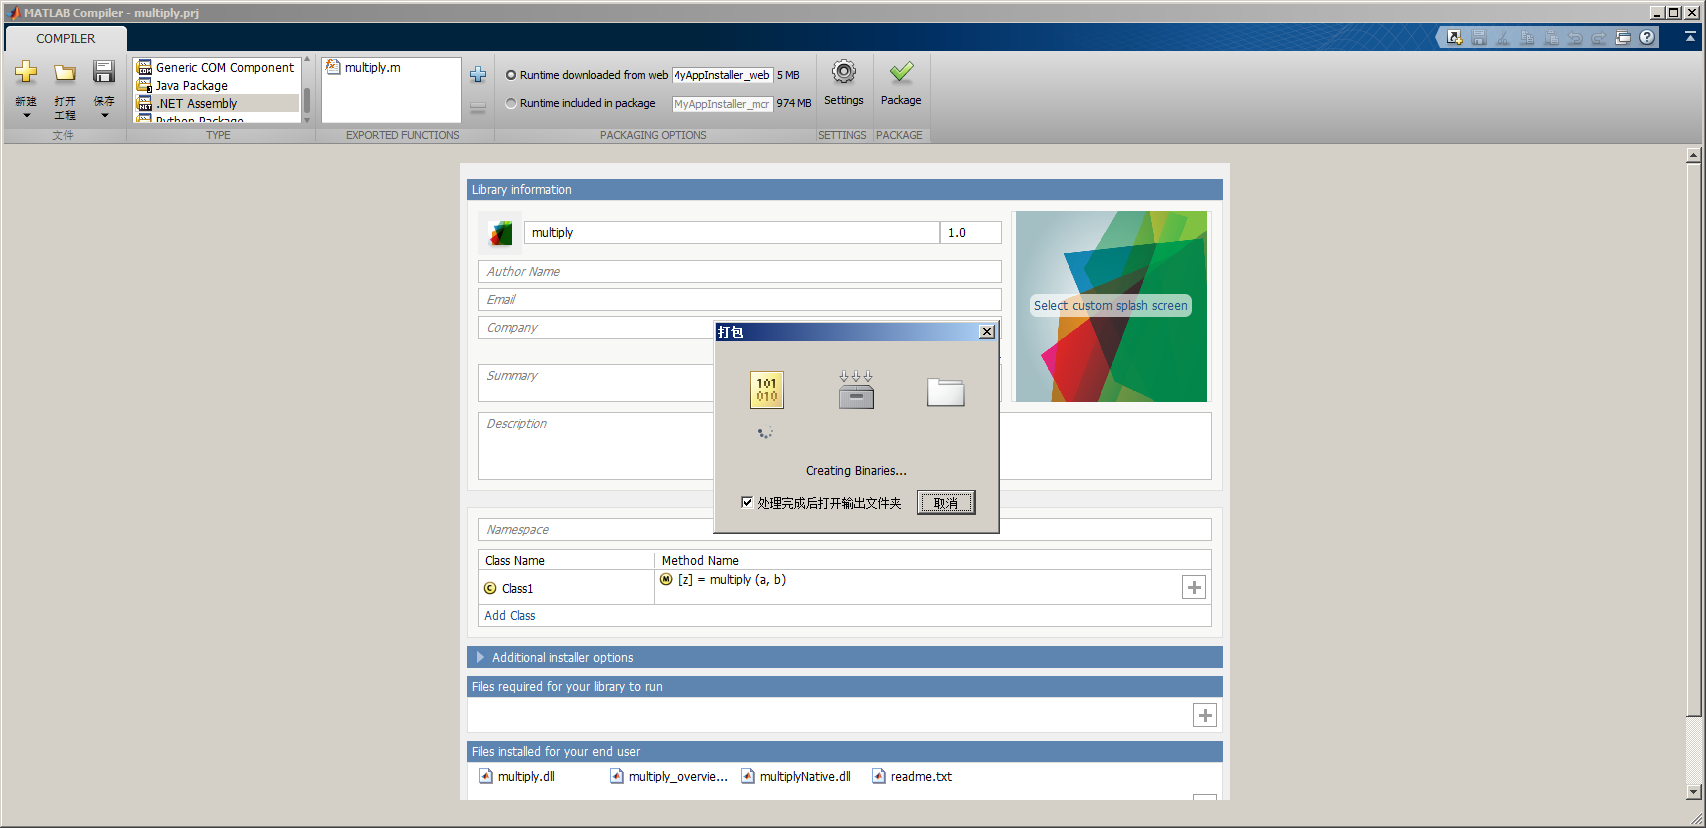Add method with plus button in class row
The image size is (1706, 828).
coord(1194,587)
